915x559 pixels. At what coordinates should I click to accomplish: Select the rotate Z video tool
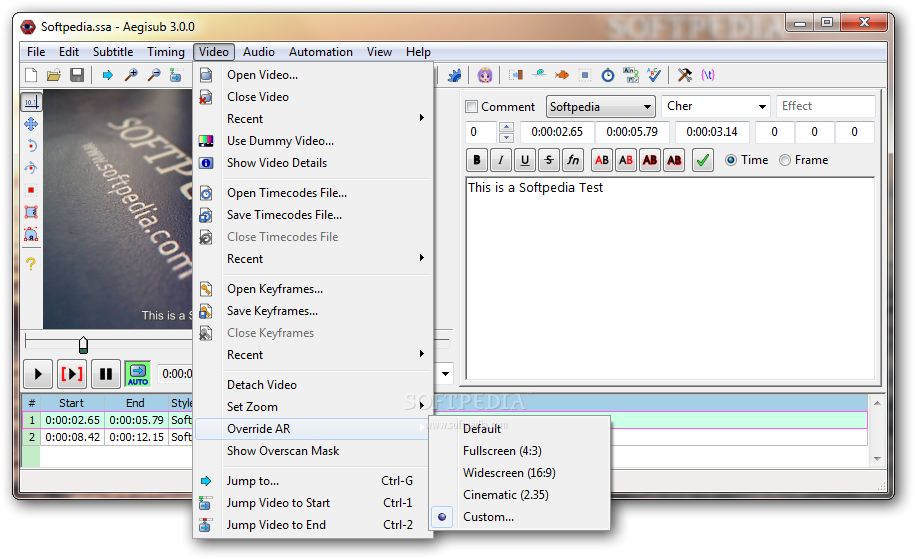(x=31, y=146)
